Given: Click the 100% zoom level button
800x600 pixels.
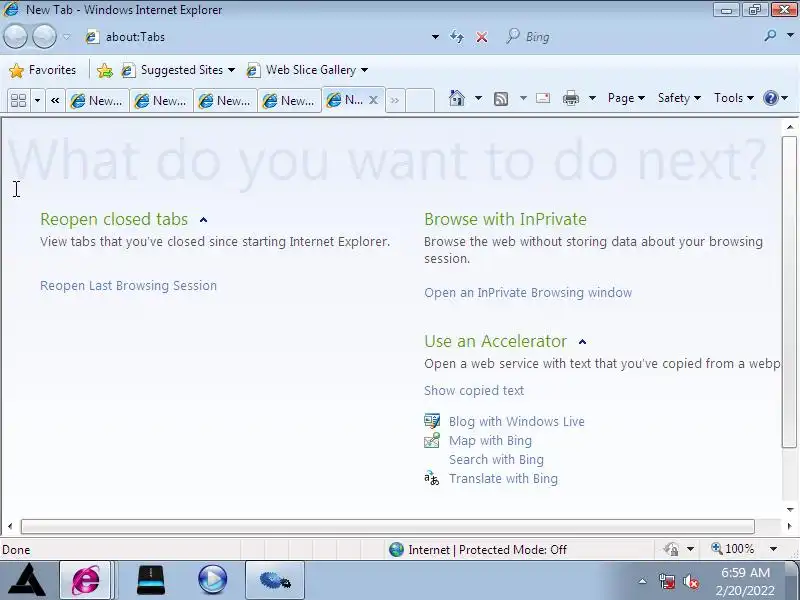Looking at the screenshot, I should [733, 549].
